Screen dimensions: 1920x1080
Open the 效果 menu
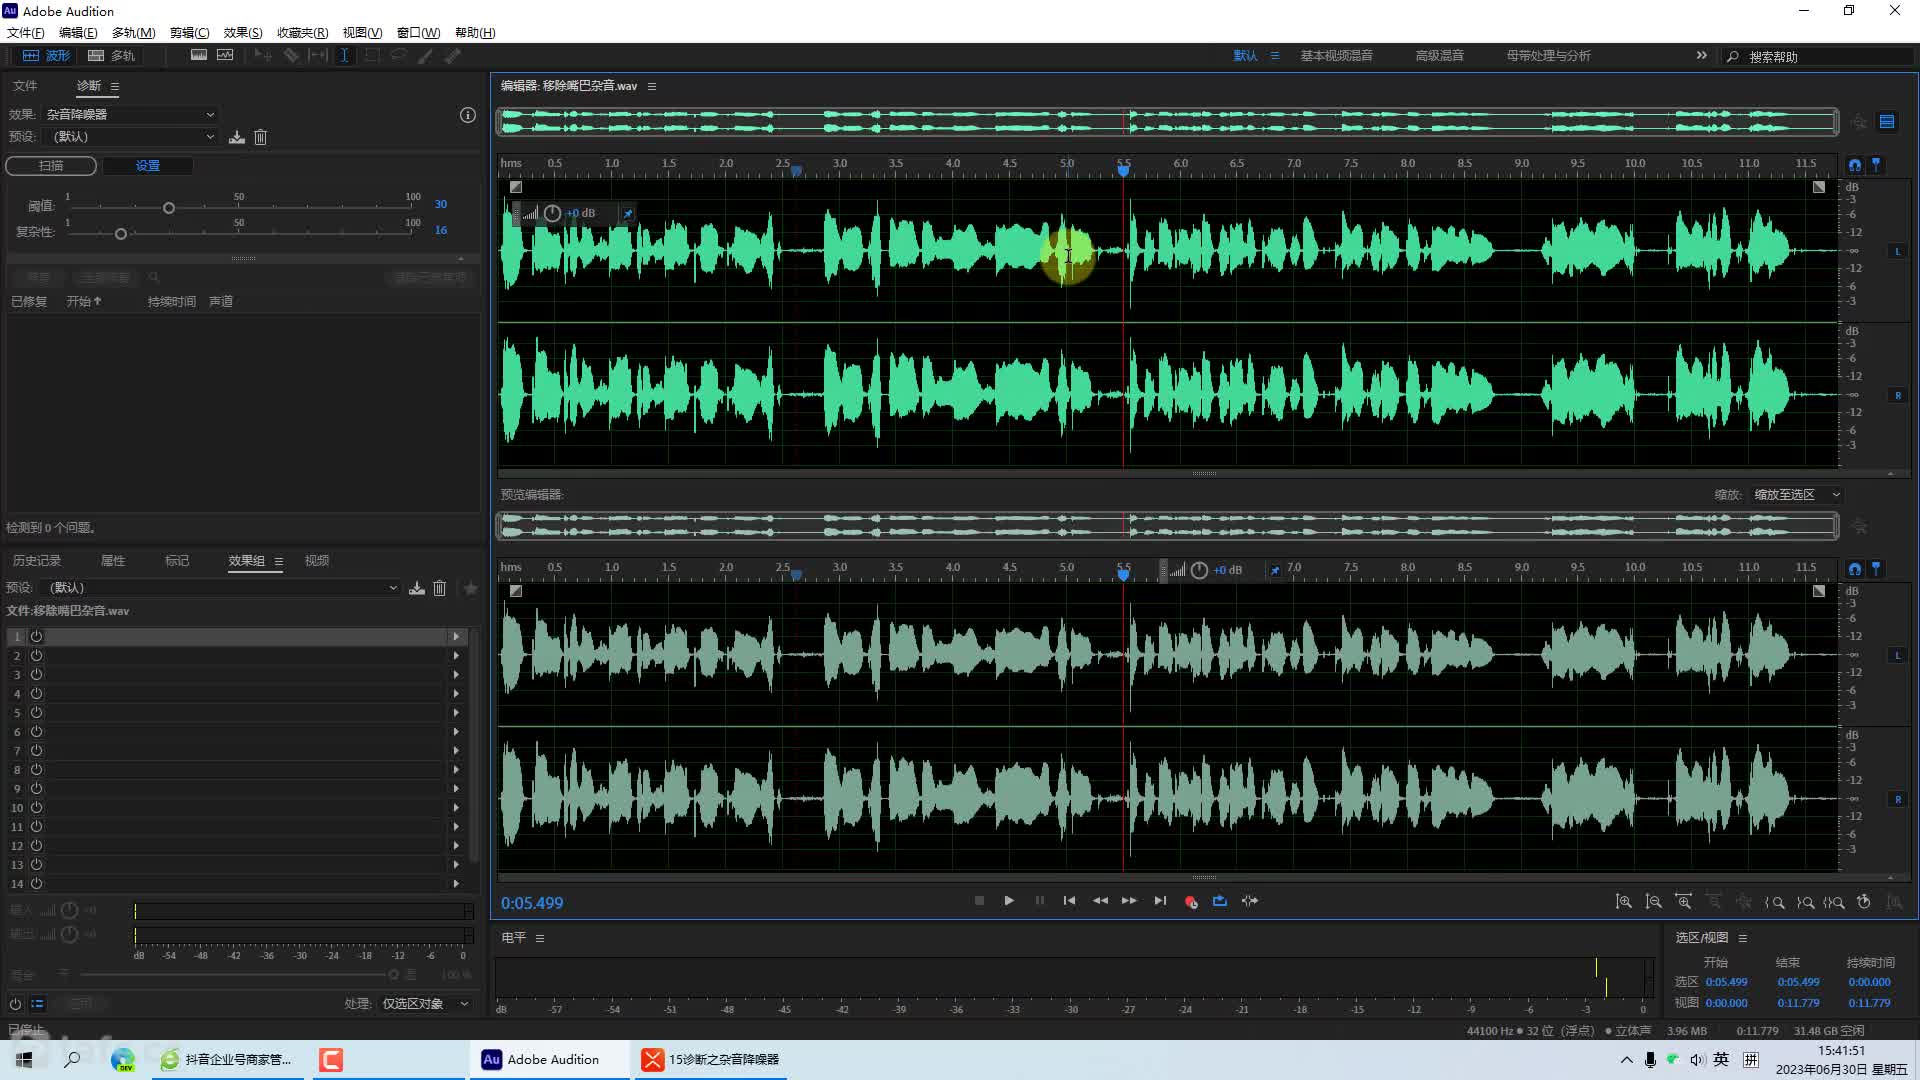[x=243, y=32]
